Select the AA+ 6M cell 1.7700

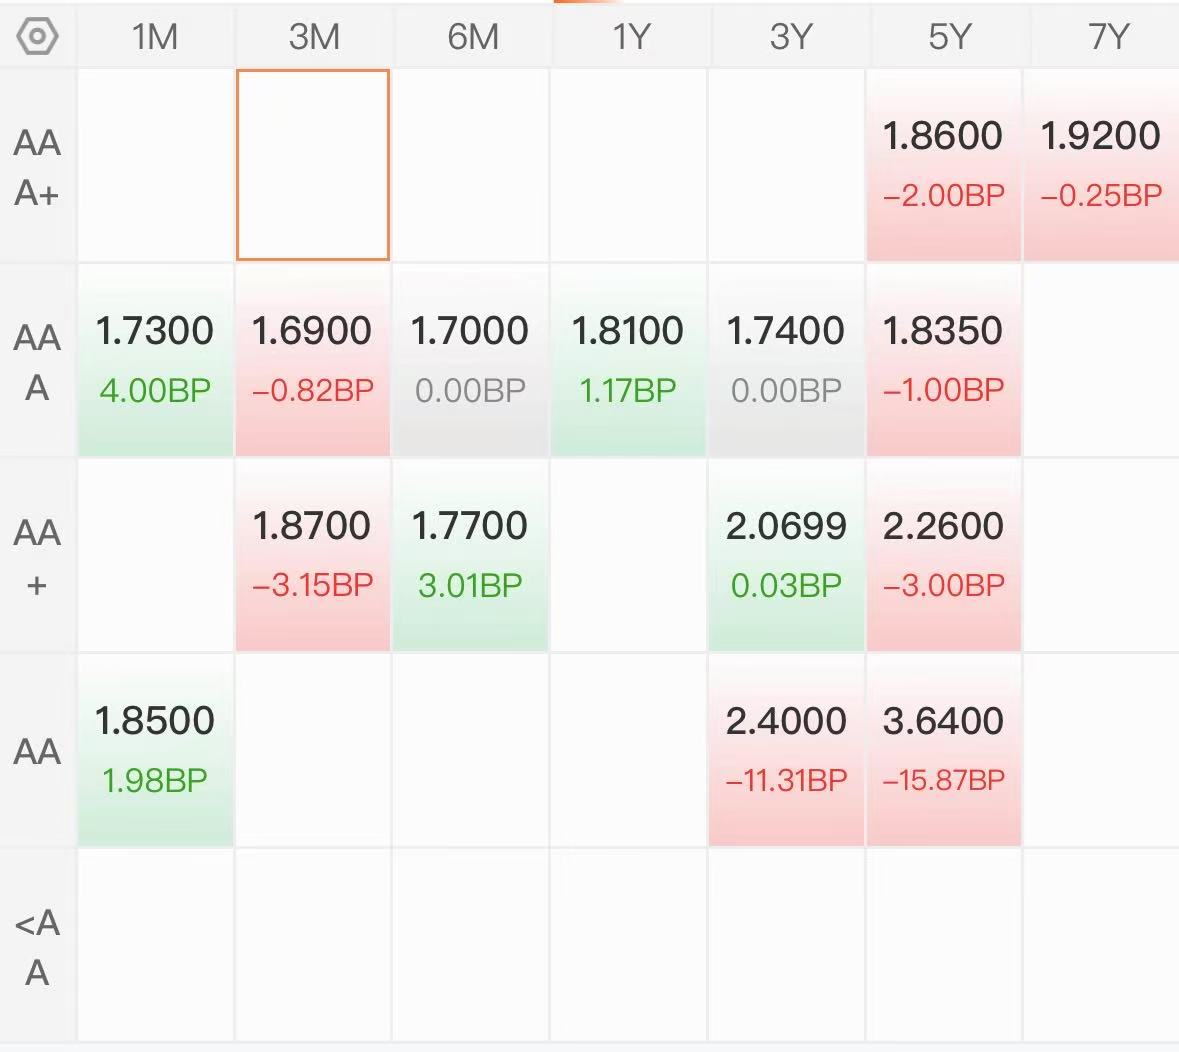[x=470, y=555]
